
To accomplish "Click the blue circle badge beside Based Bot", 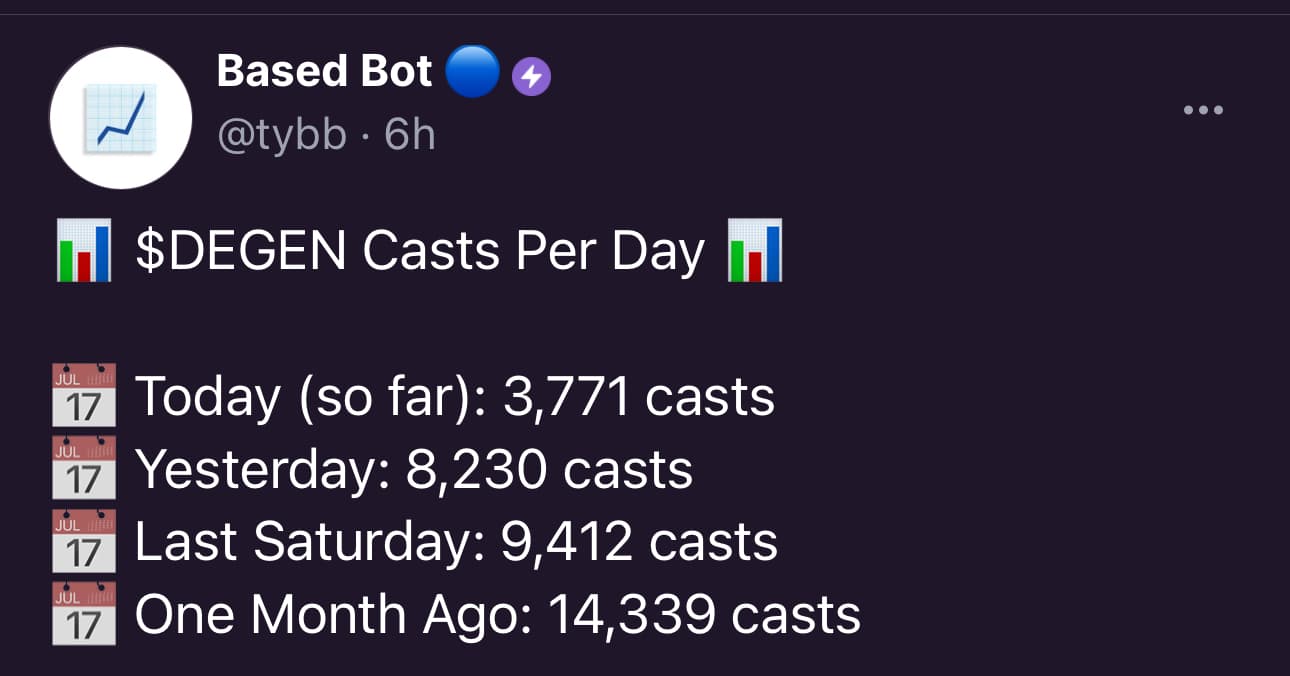I will [471, 72].
